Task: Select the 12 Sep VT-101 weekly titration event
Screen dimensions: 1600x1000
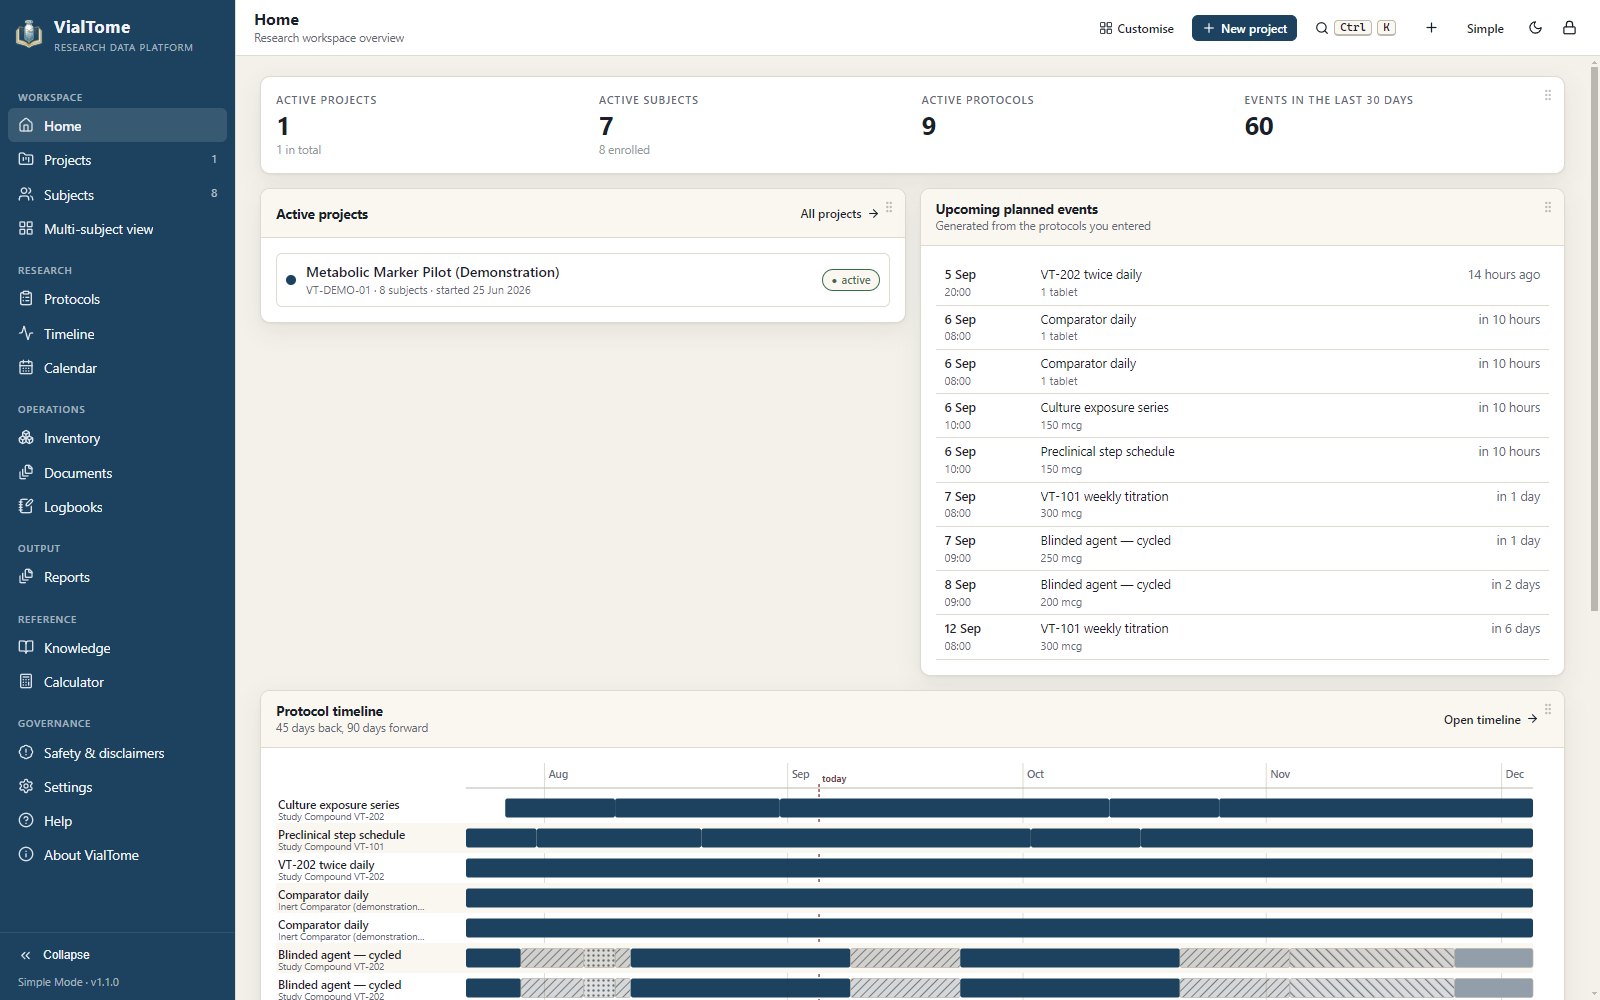Action: point(1242,637)
